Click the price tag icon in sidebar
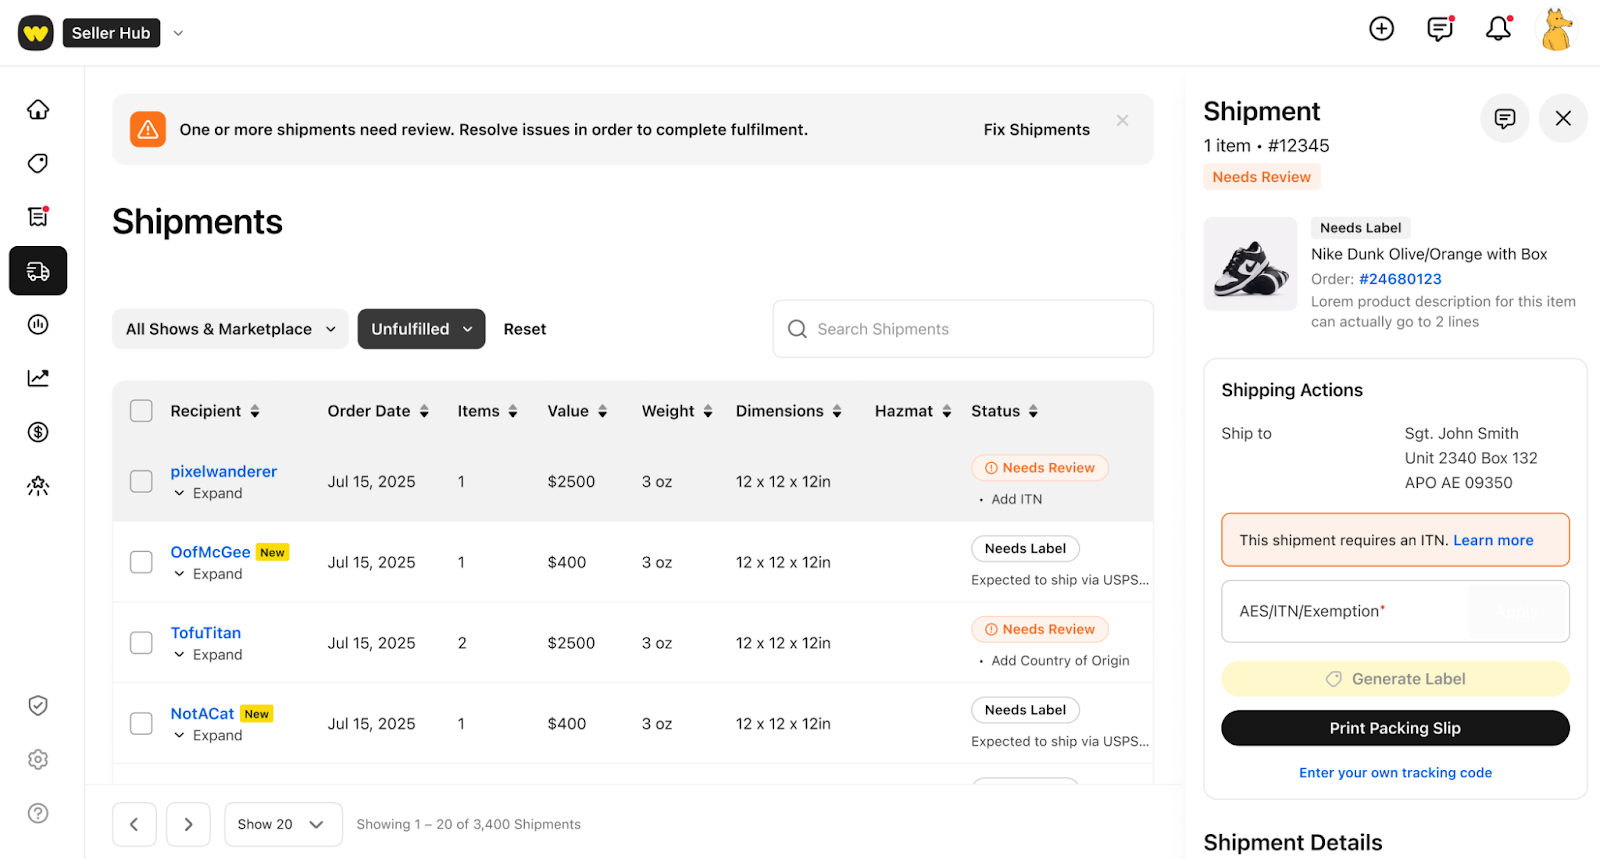 click(x=38, y=163)
